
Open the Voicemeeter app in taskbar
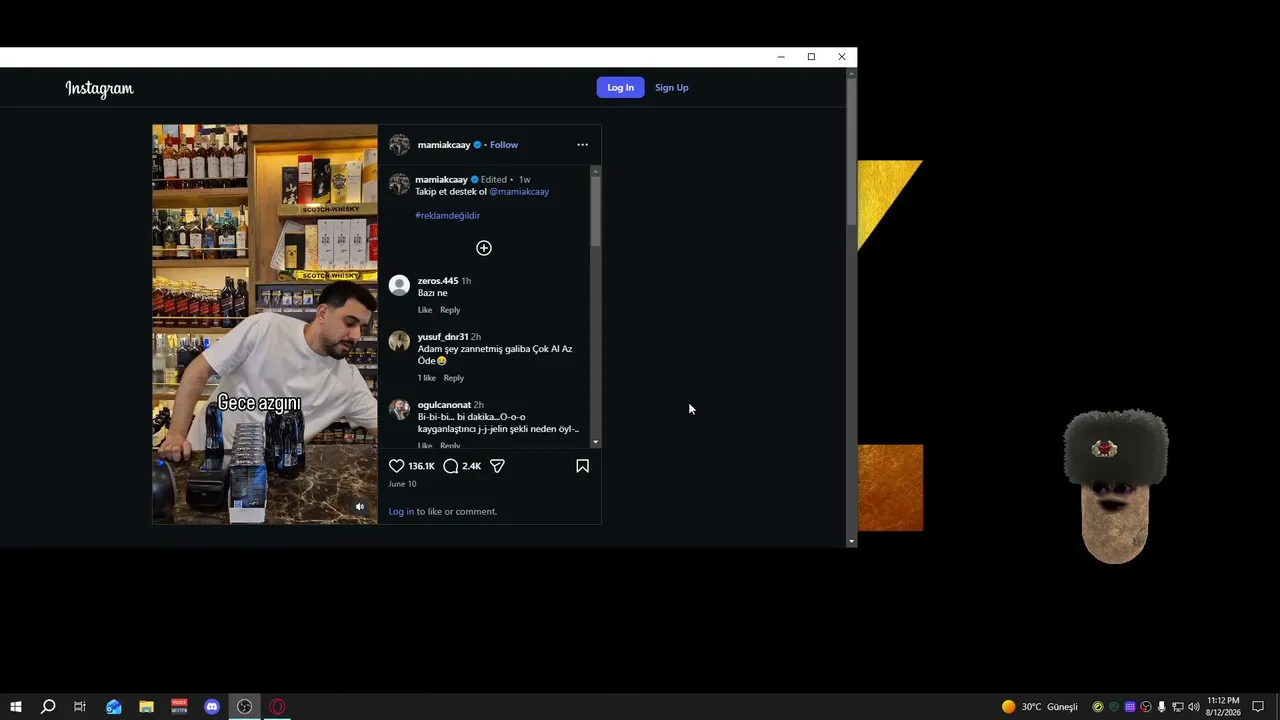(179, 707)
